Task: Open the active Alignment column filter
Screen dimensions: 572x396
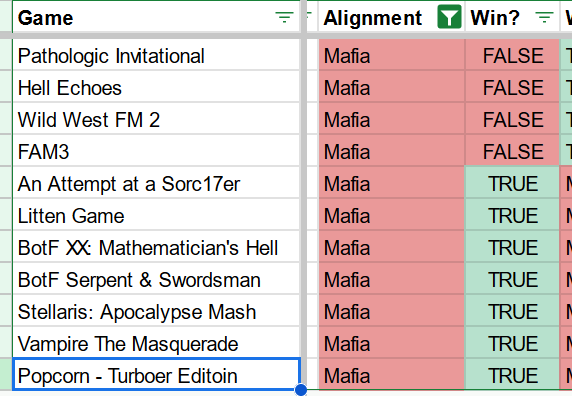Action: tap(449, 17)
